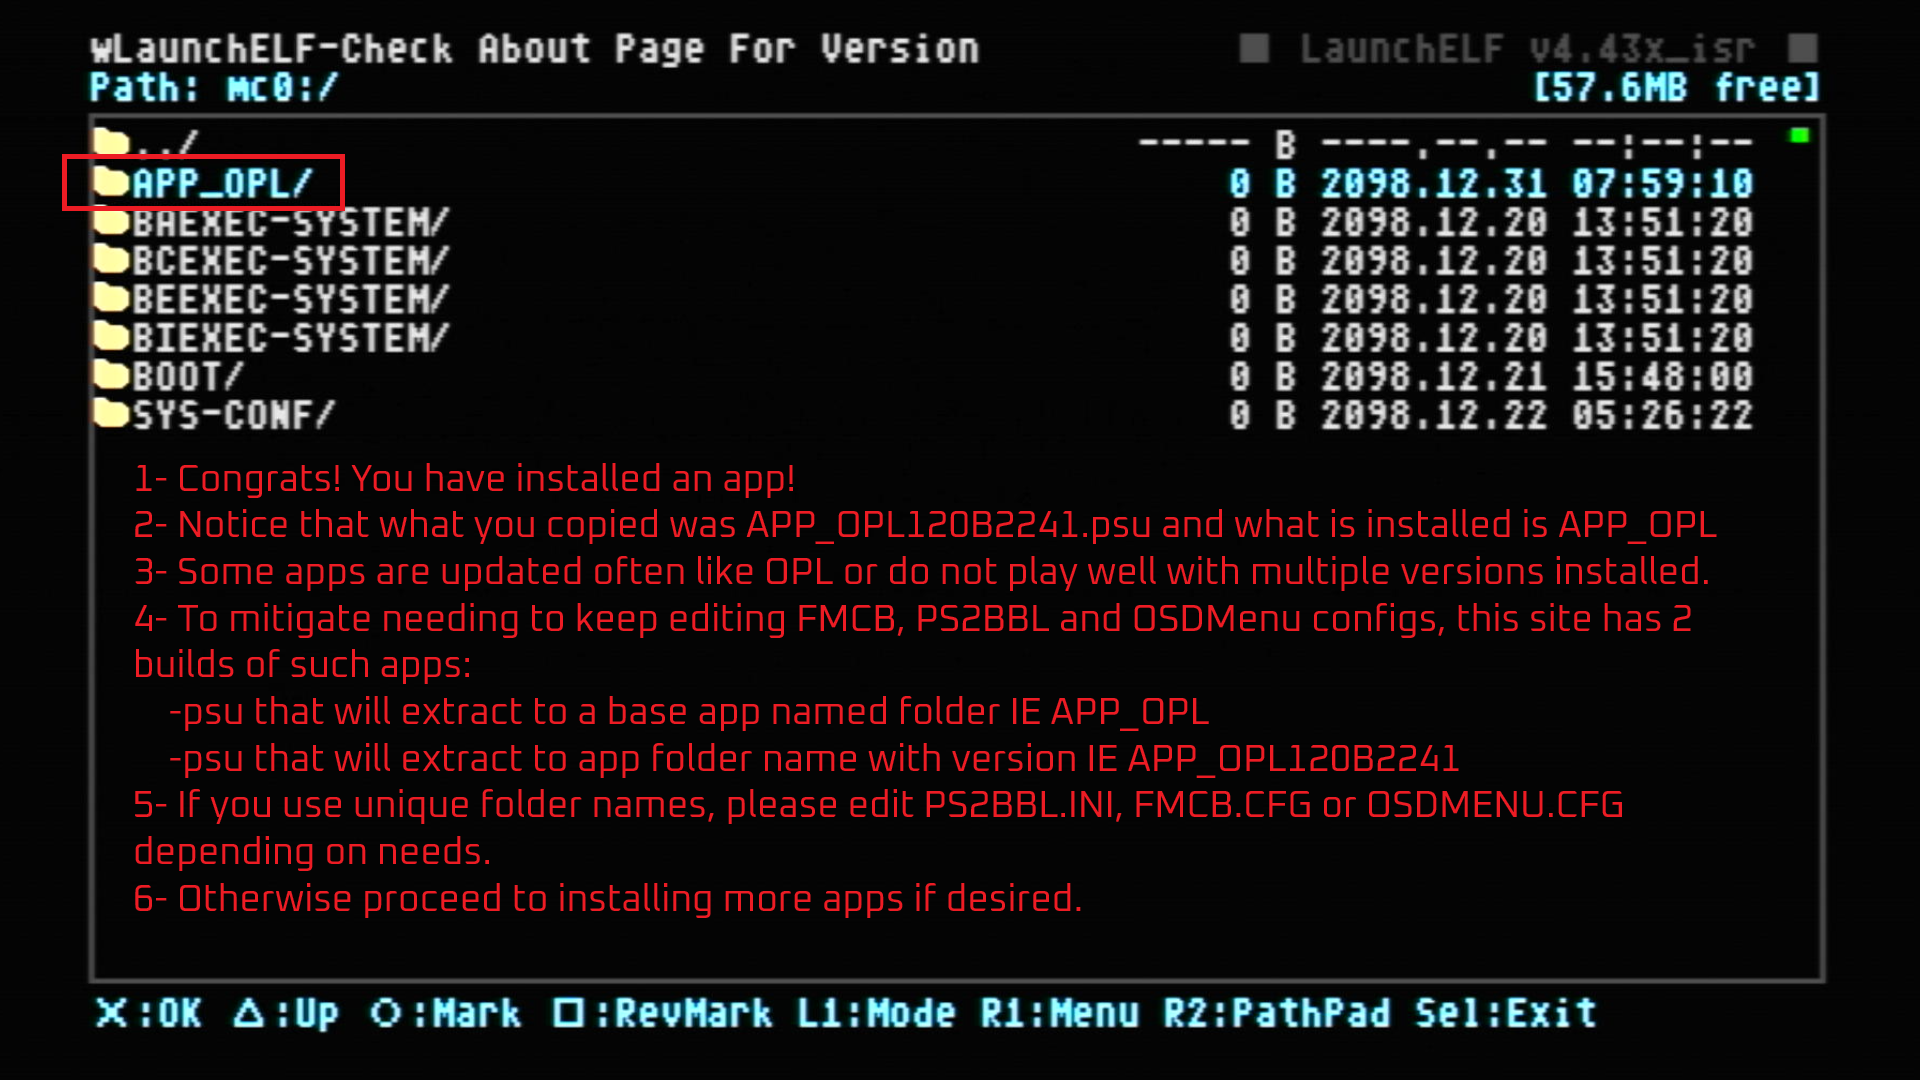Open the BEEXEC-SYSTEM folder icon
The height and width of the screenshot is (1080, 1920).
[111, 298]
